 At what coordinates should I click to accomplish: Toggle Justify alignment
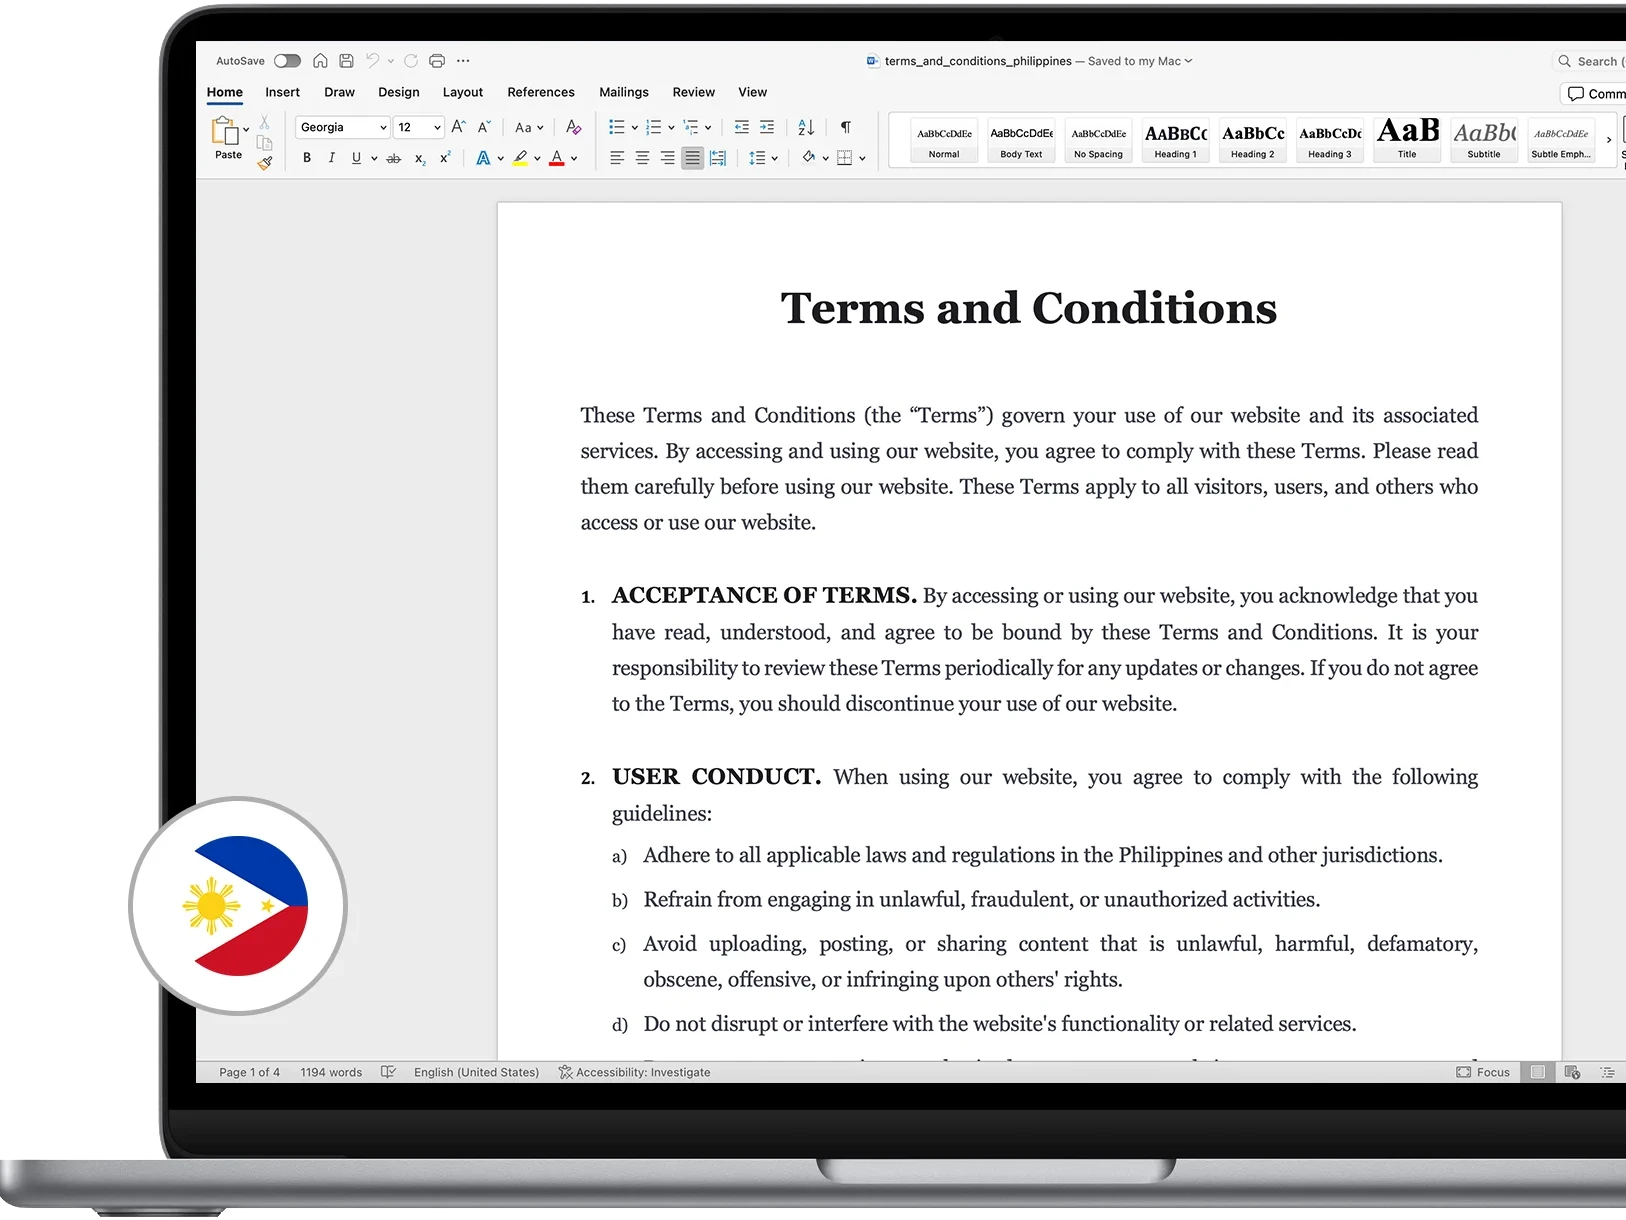[692, 158]
